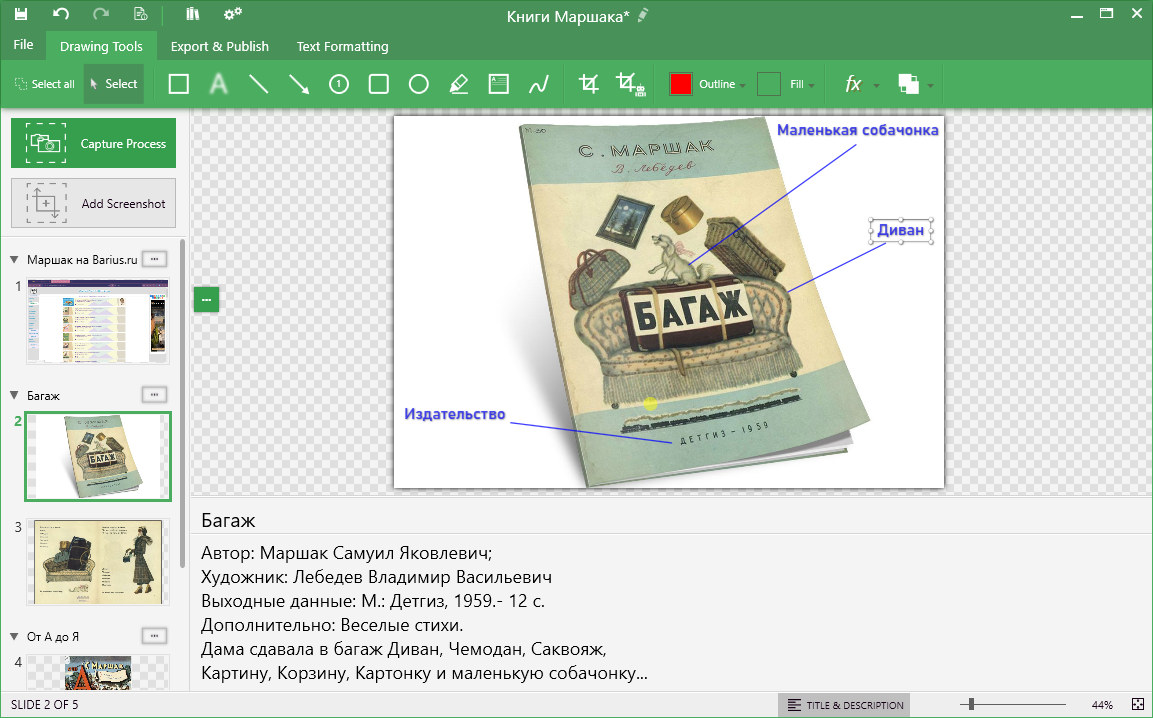Screen dimensions: 1153x718
Task: Click the 'SLIDE 2 OF 5' status text
Action: [44, 705]
